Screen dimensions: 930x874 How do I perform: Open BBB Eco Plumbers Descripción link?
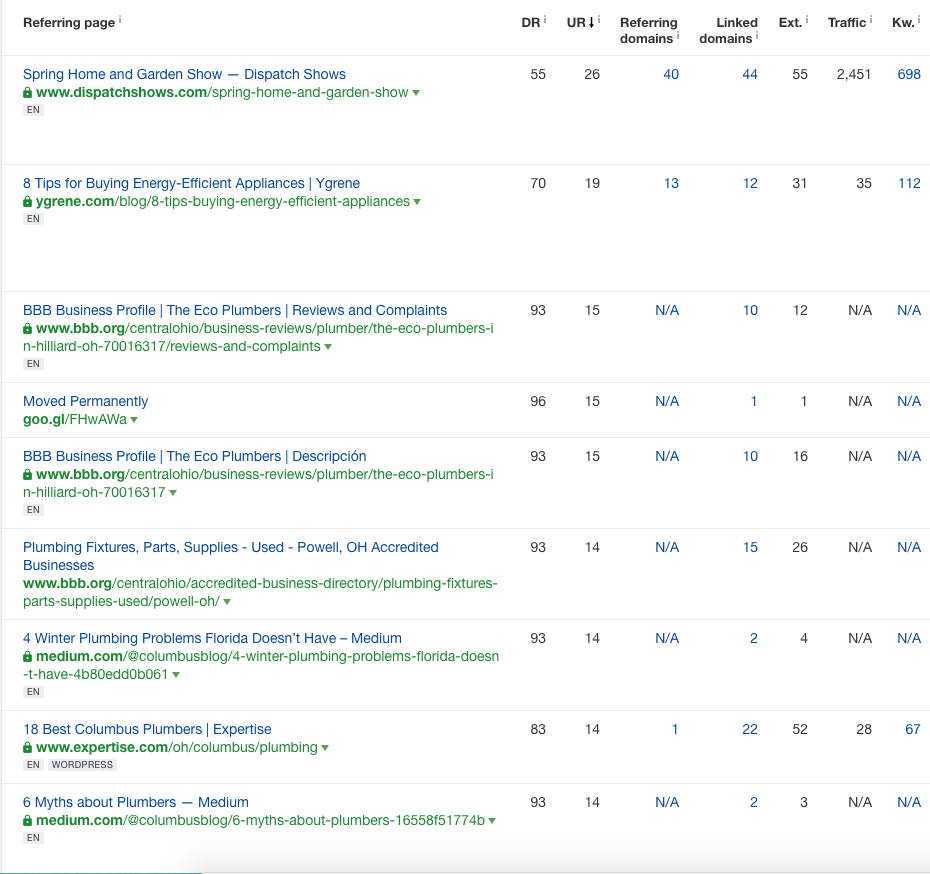(195, 456)
